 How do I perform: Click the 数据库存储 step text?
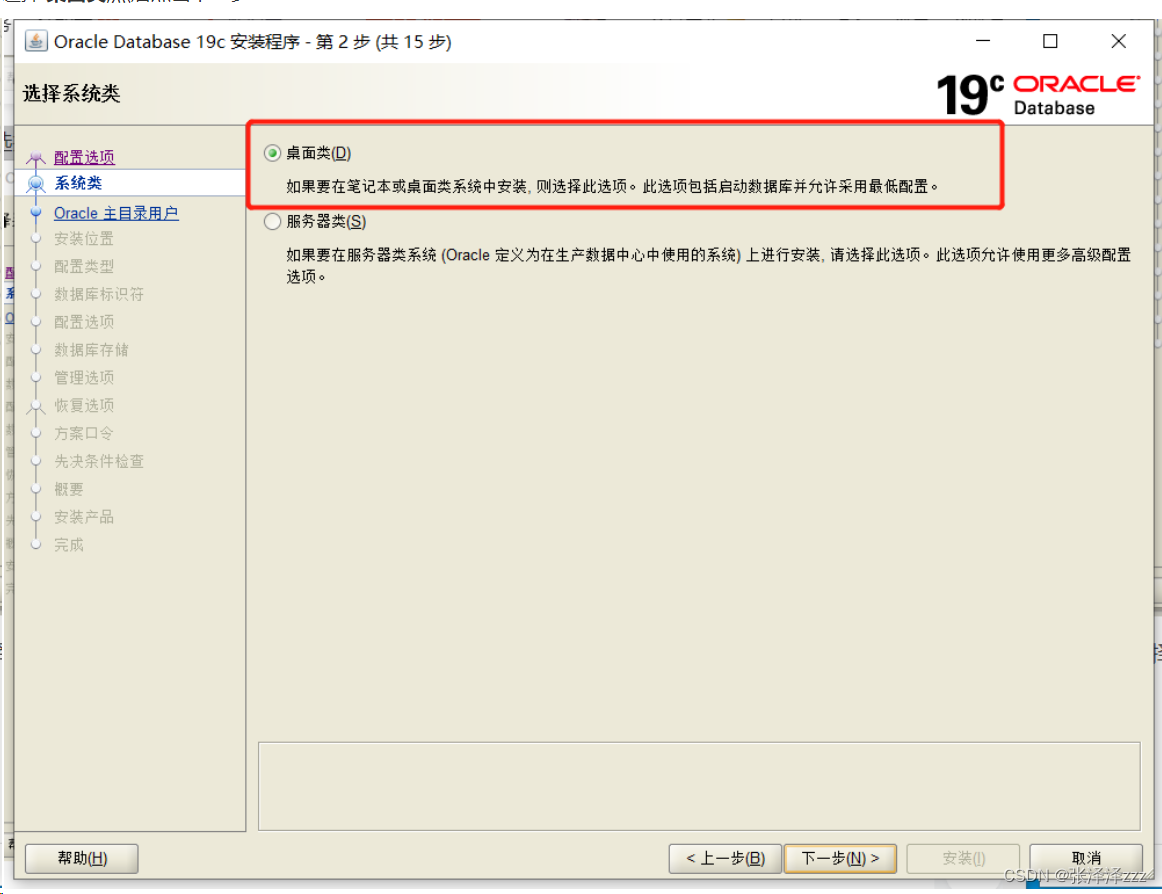pos(91,350)
